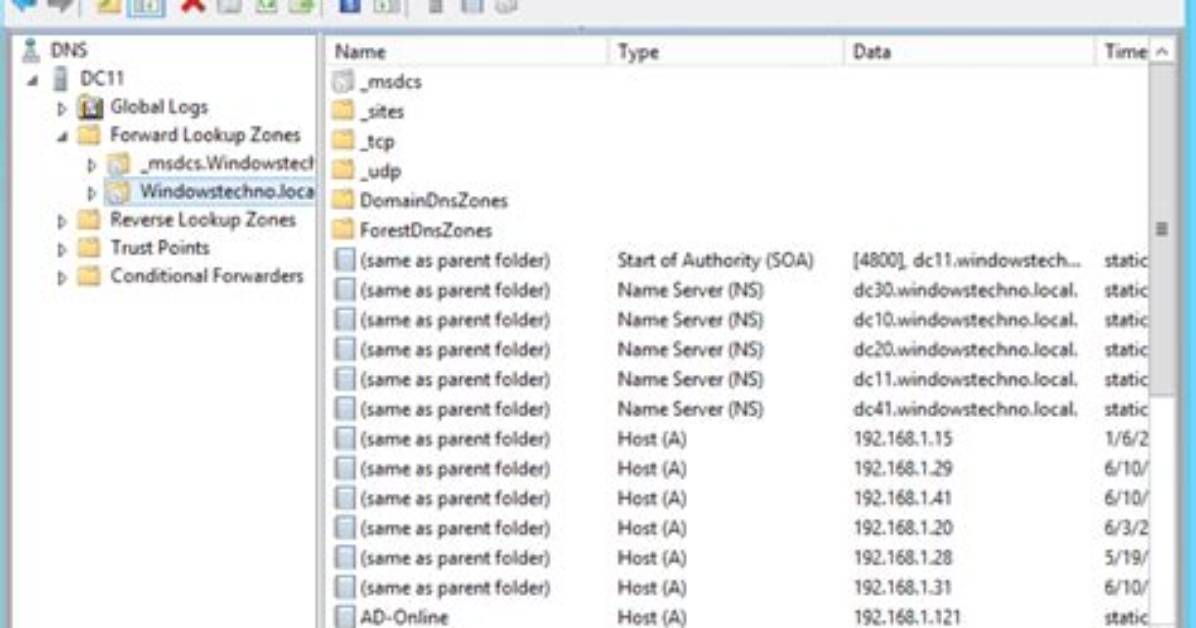Sort by the Name column header

click(467, 52)
